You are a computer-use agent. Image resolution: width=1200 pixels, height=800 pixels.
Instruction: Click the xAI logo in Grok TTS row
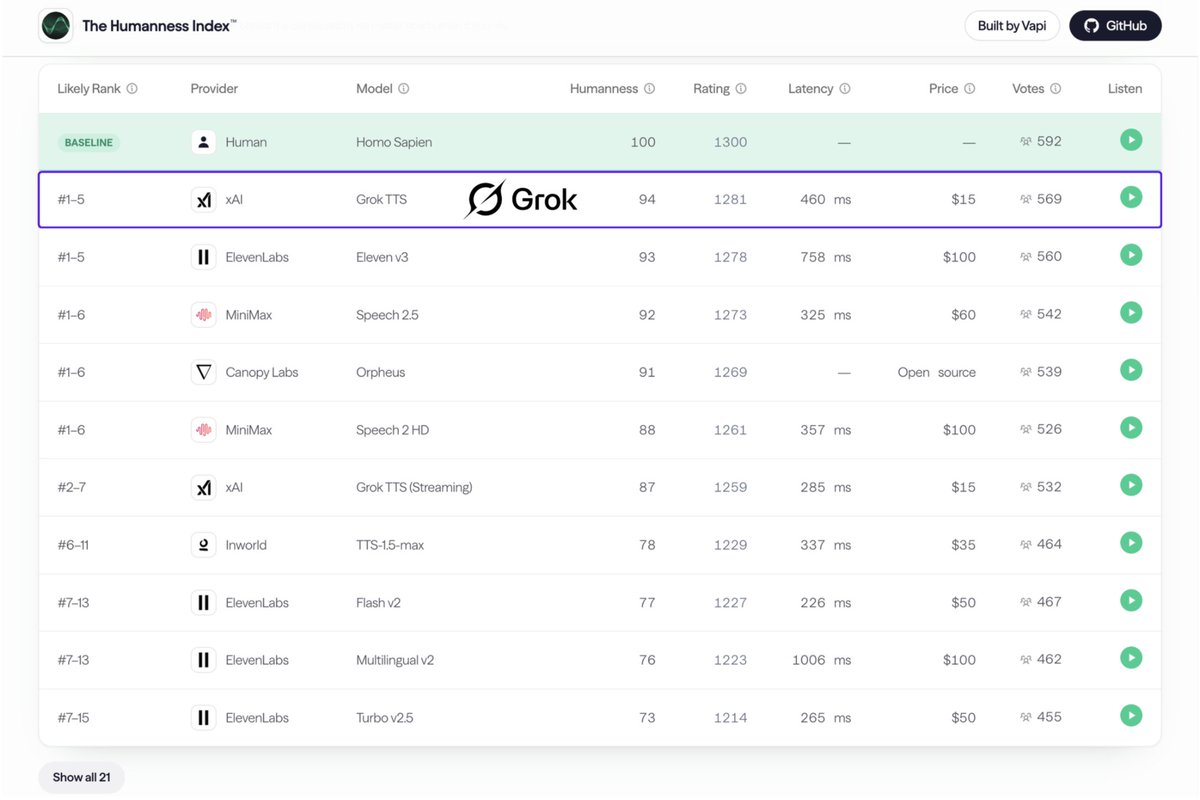click(x=204, y=199)
